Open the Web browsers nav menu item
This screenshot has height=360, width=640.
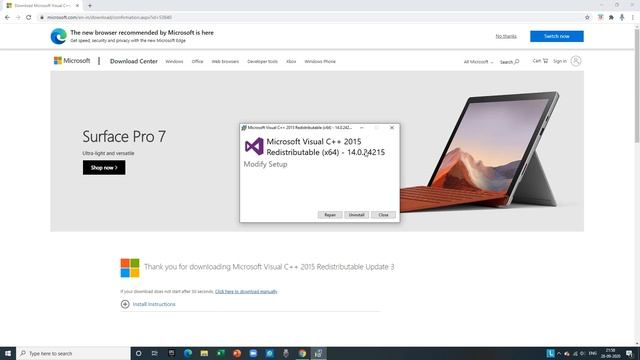(x=225, y=62)
